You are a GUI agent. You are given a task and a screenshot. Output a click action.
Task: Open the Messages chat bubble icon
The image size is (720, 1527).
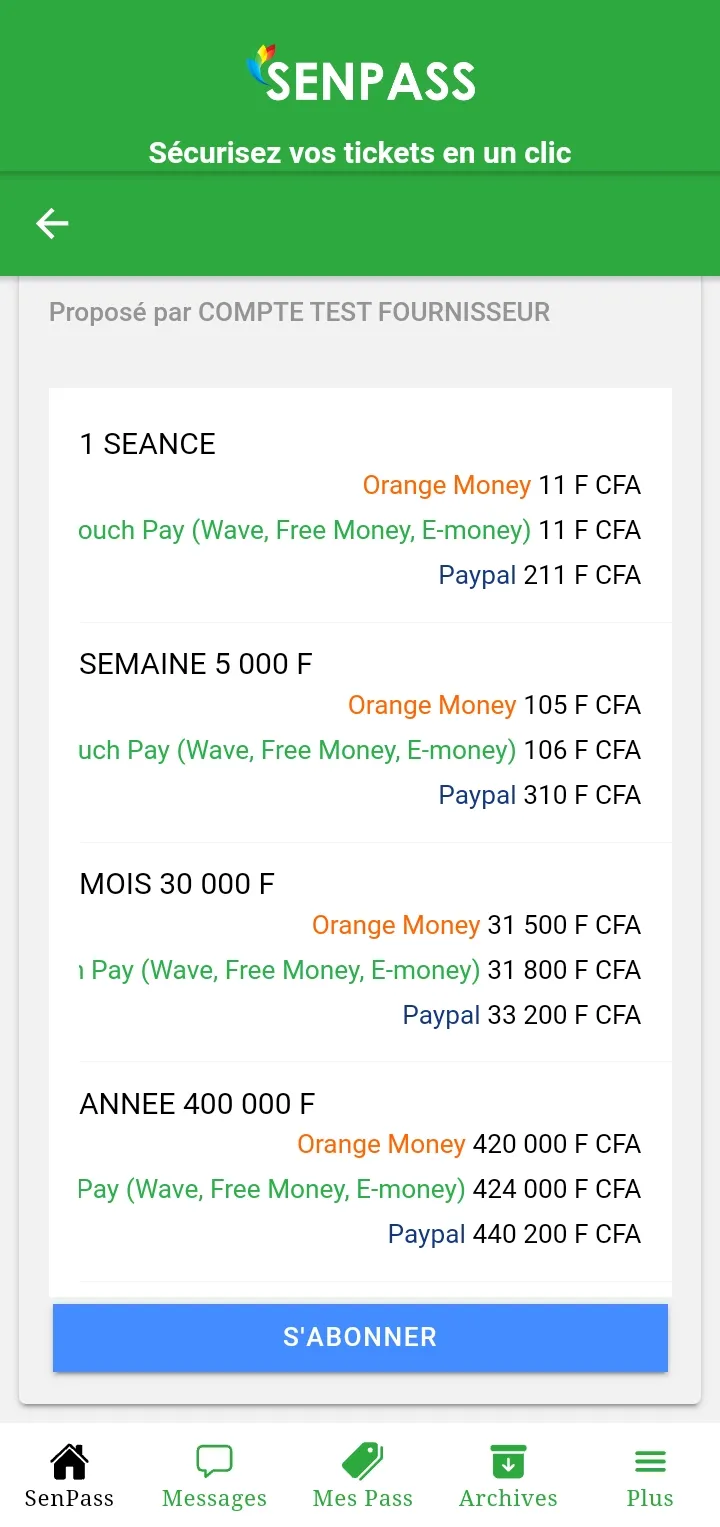pos(214,1462)
